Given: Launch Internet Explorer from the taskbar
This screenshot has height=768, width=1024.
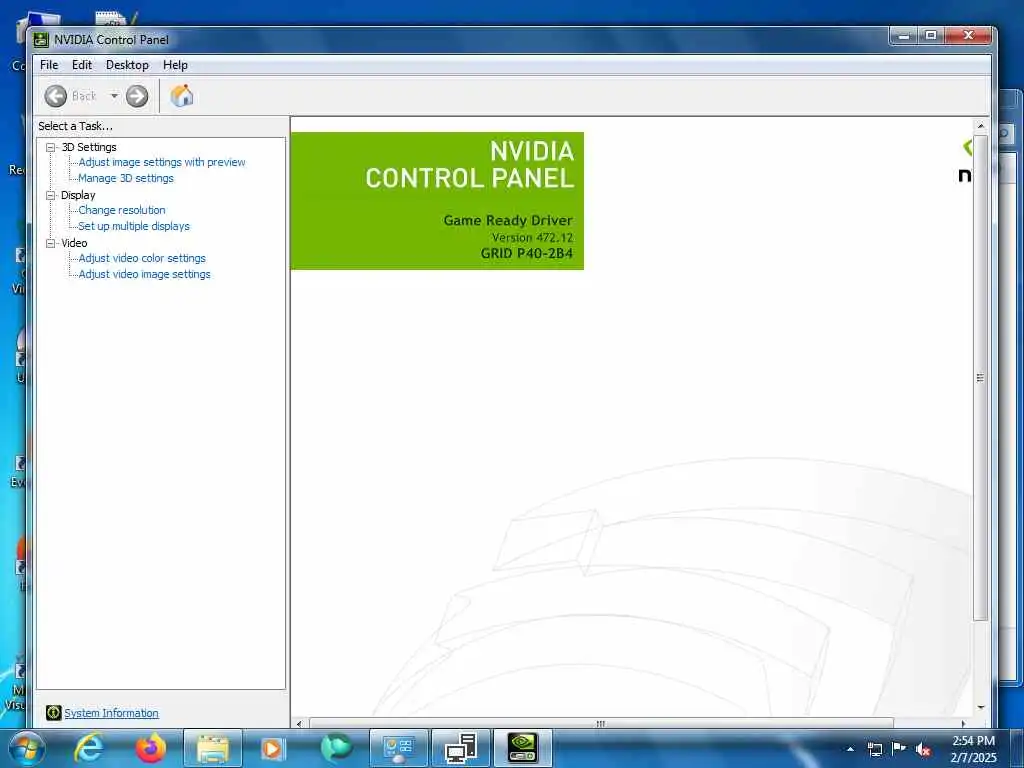Looking at the screenshot, I should (x=89, y=748).
